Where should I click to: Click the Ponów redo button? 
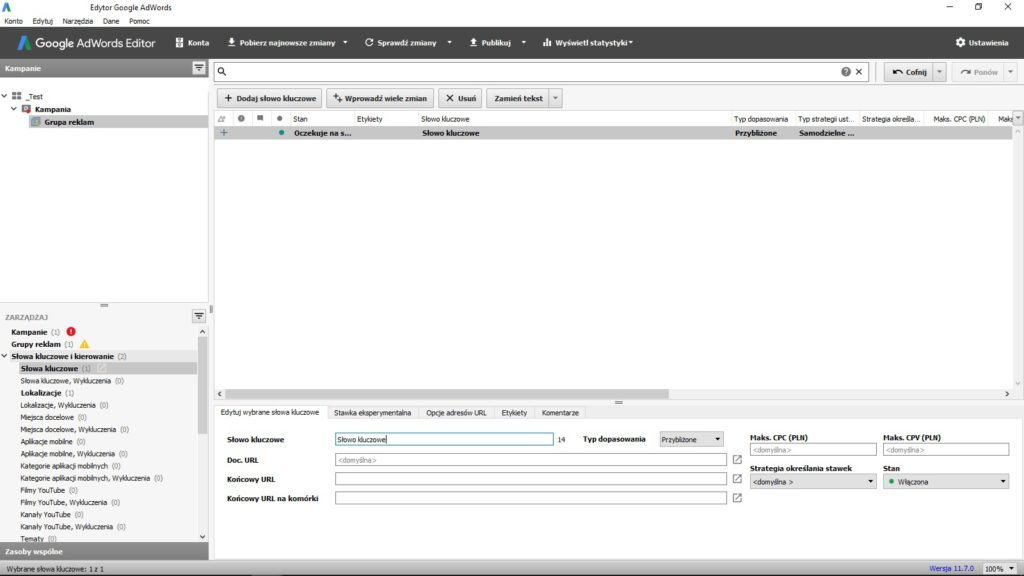tap(979, 72)
